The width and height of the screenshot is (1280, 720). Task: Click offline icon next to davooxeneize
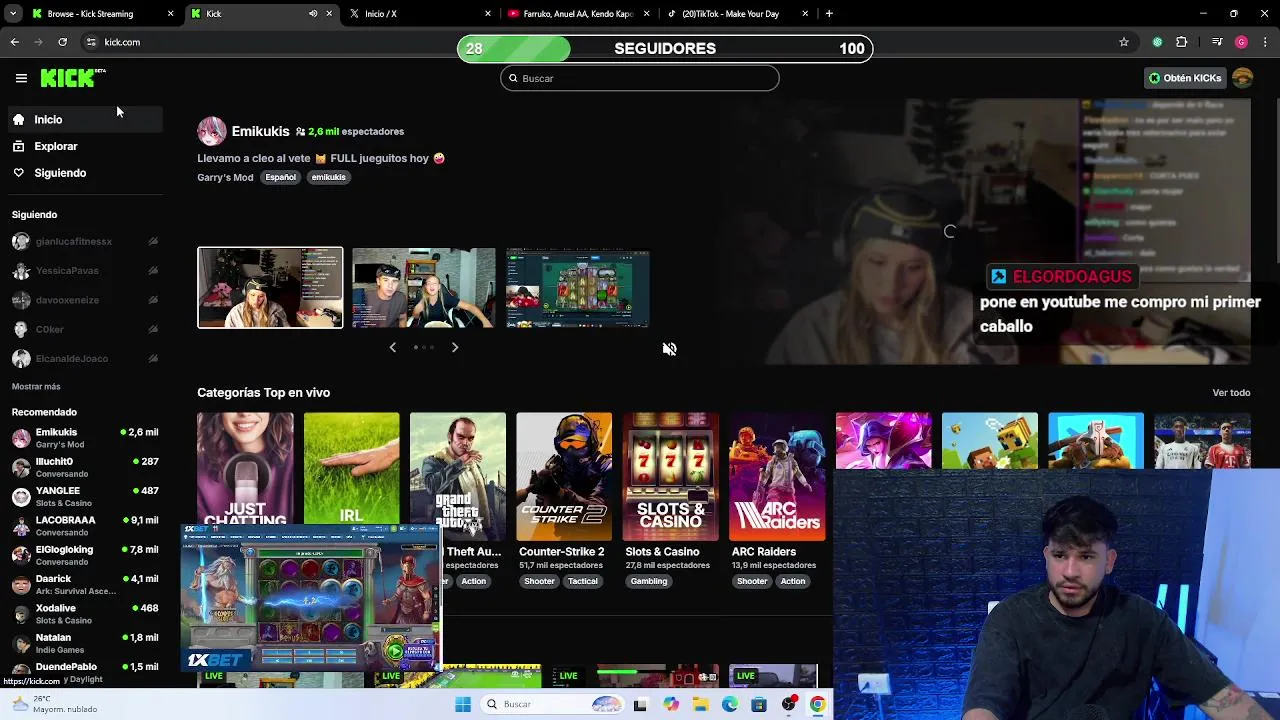153,300
